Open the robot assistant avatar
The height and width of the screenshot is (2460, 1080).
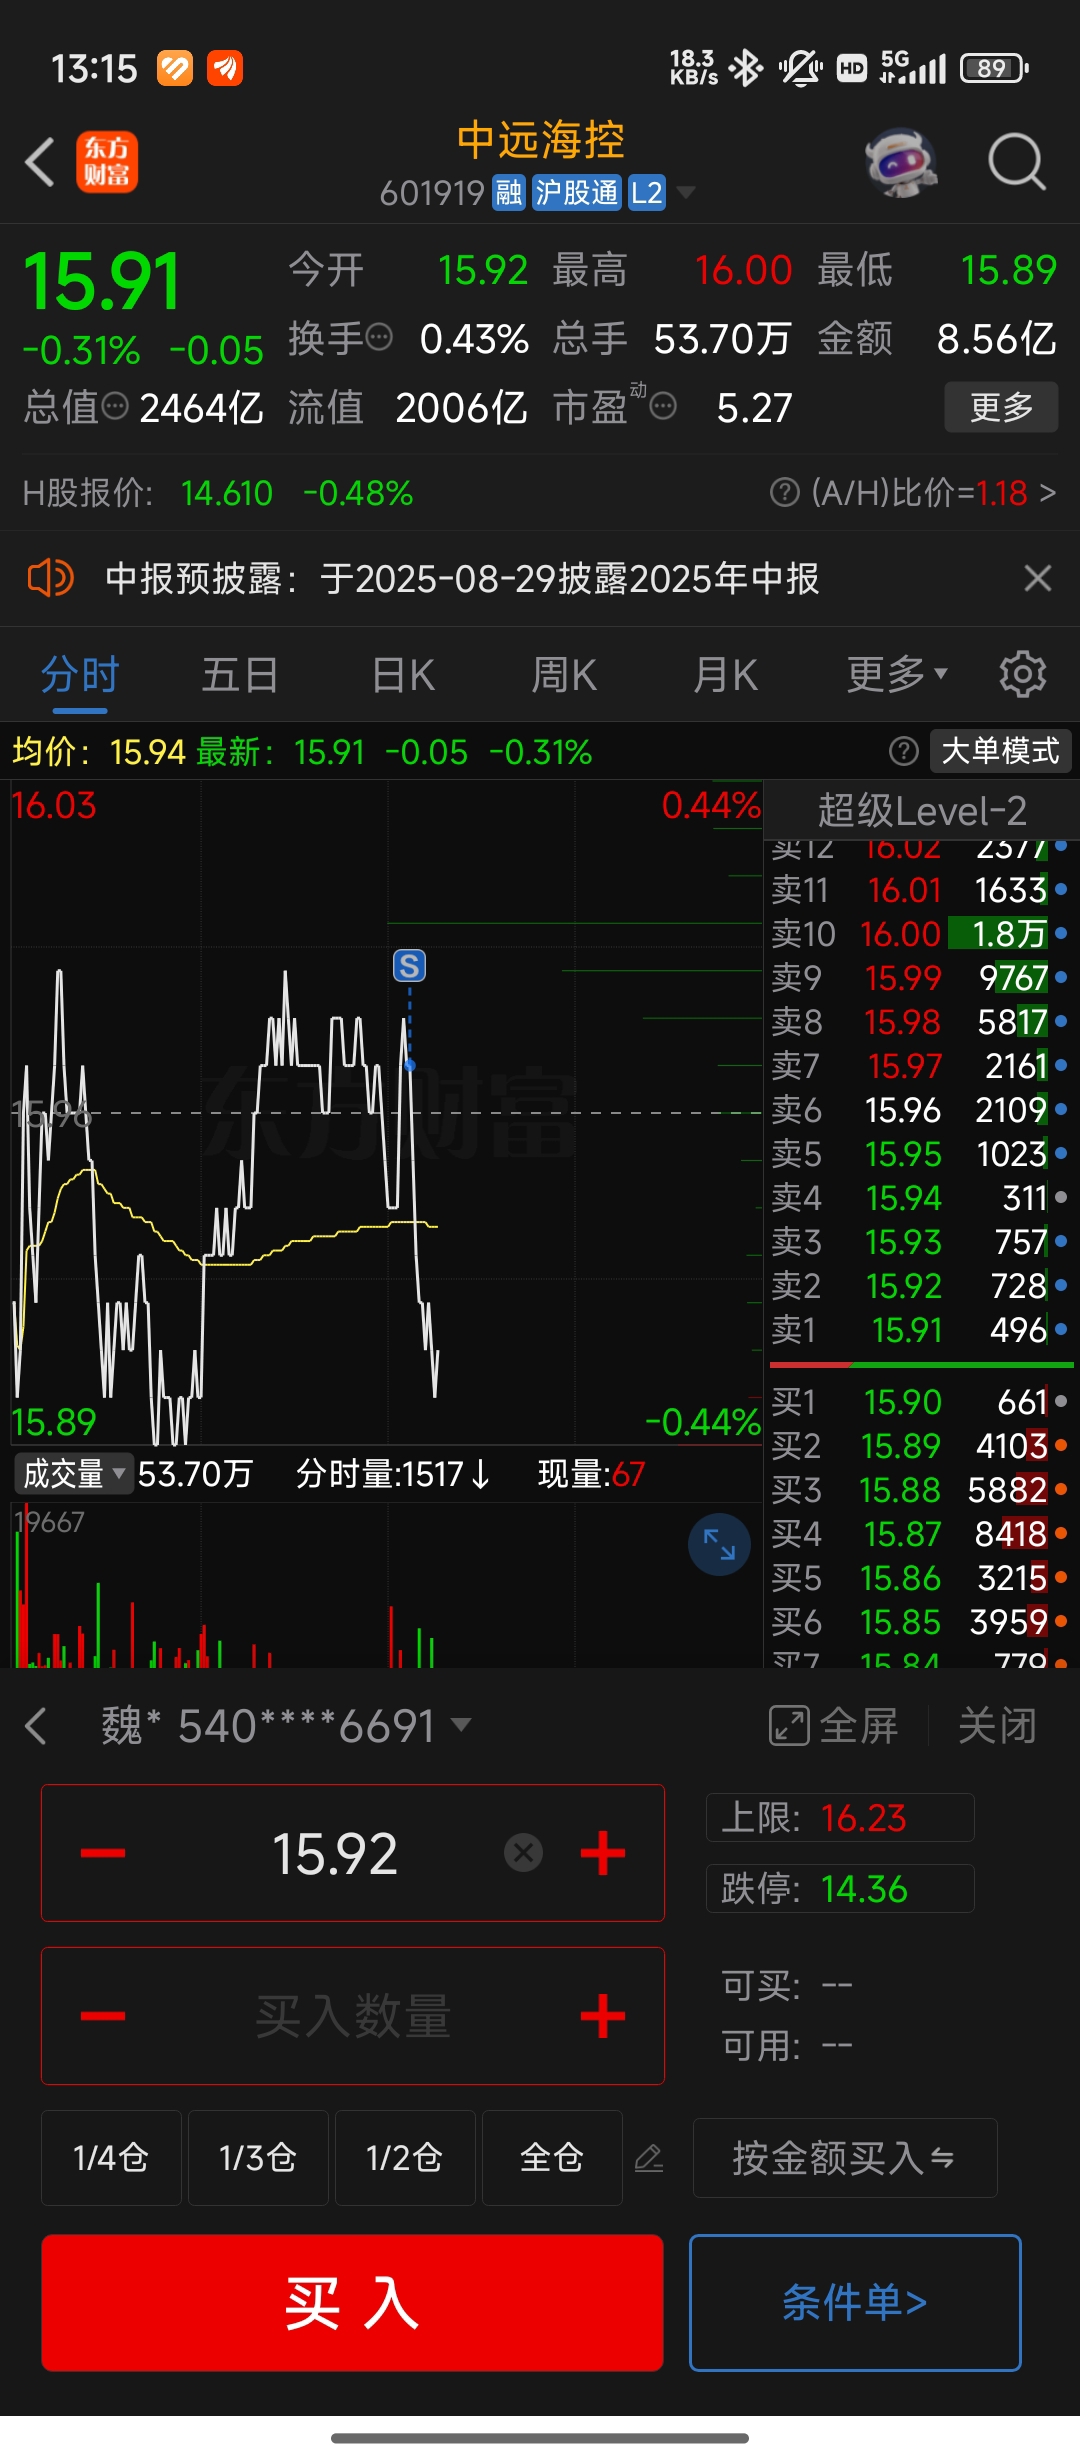point(901,162)
